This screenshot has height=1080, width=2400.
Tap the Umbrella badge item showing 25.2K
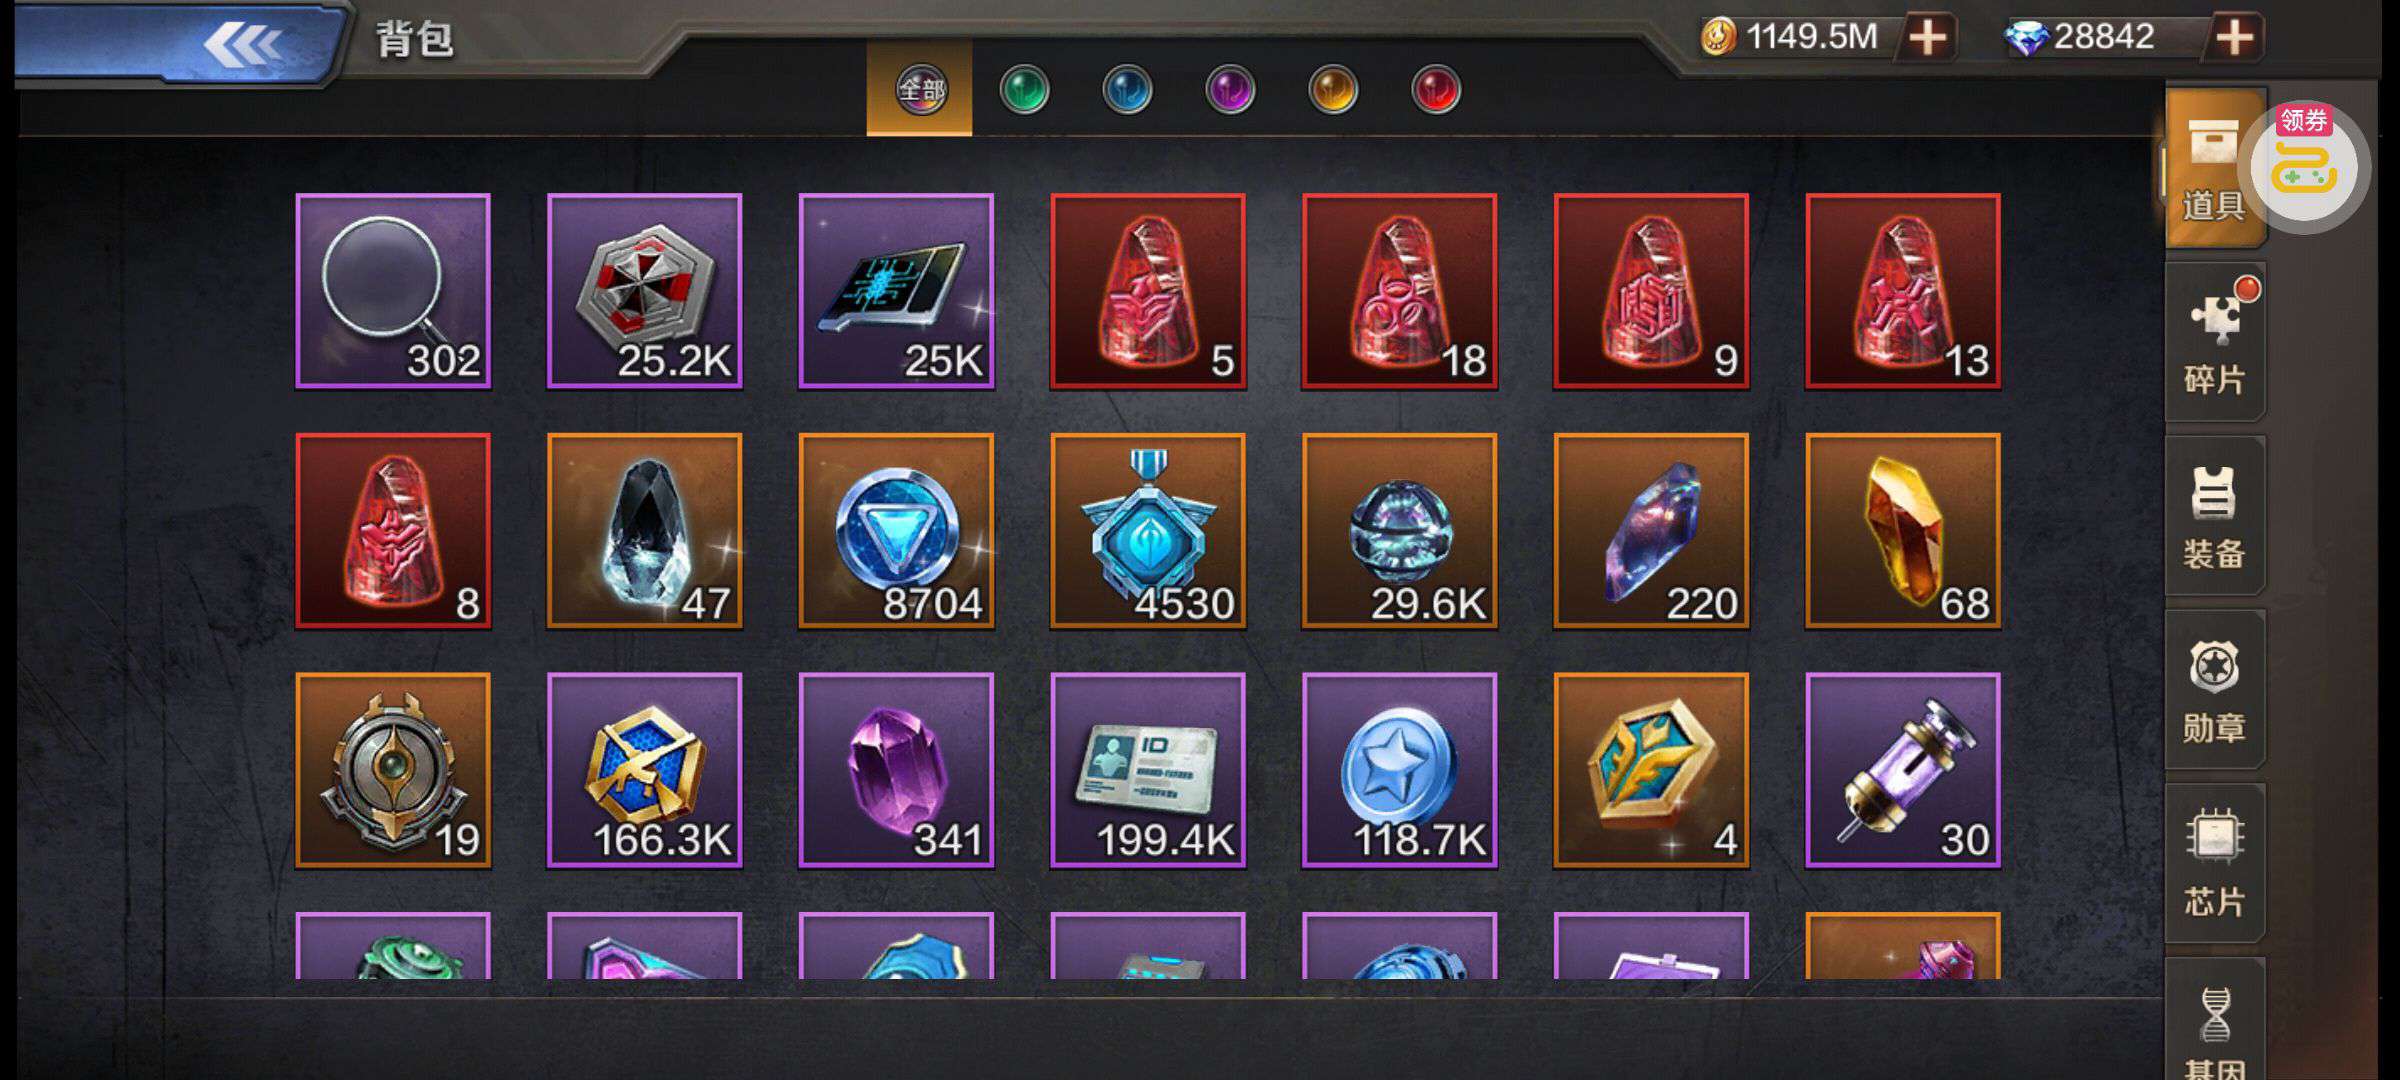click(645, 291)
